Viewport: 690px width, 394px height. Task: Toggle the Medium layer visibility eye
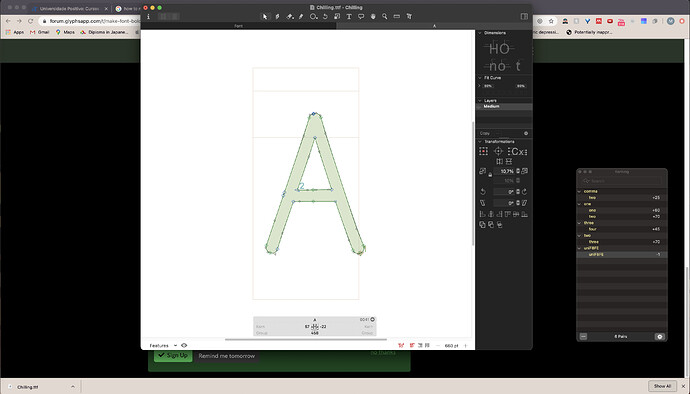480,107
